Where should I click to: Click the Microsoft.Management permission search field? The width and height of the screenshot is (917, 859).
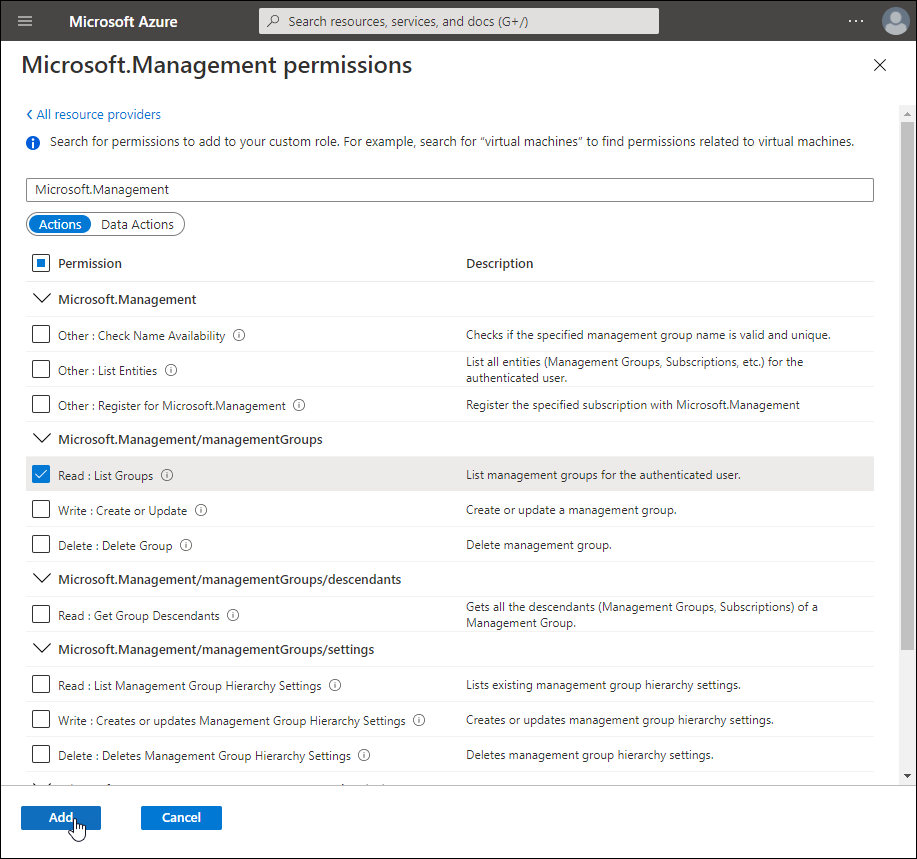[449, 190]
